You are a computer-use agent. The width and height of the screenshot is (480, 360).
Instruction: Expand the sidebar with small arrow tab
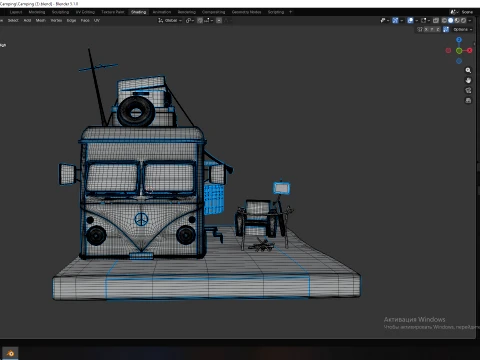click(474, 44)
